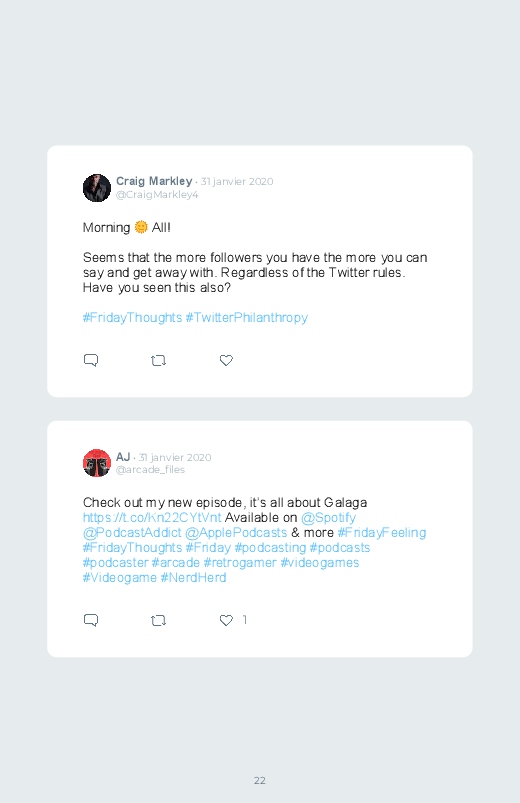This screenshot has height=803, width=520.
Task: Open AJ's red avatar picture
Action: coord(97,463)
